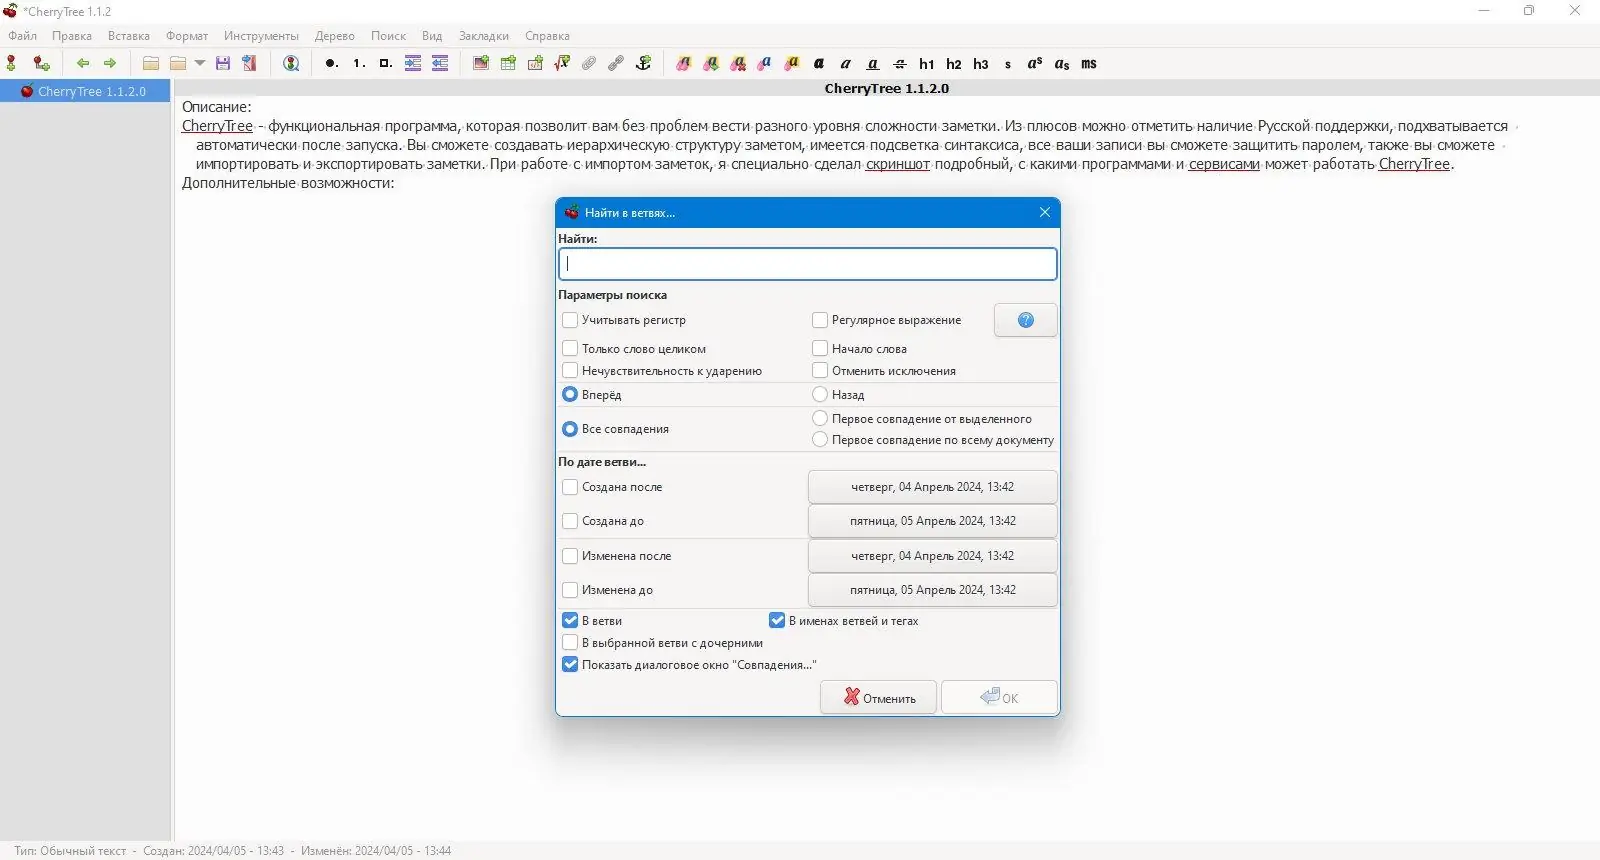Enable the 'Только слово целиком' checkbox

tap(570, 348)
